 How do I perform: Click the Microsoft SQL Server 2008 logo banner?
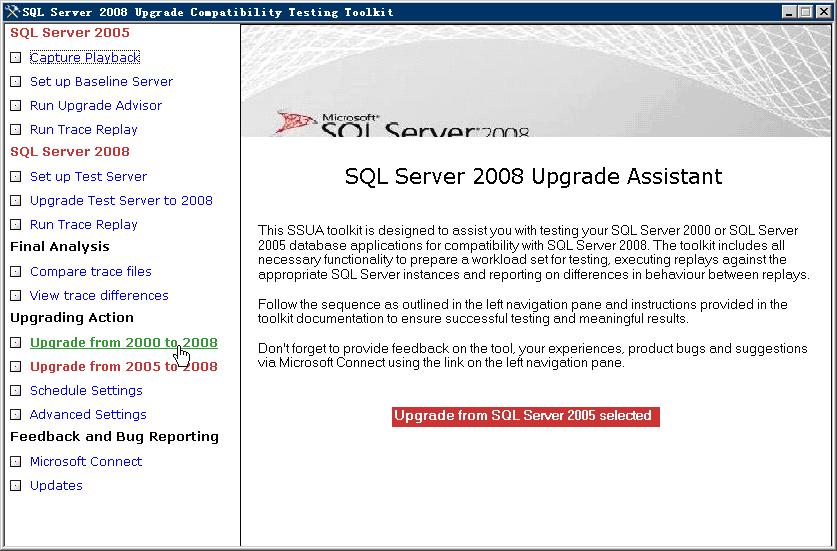[536, 81]
